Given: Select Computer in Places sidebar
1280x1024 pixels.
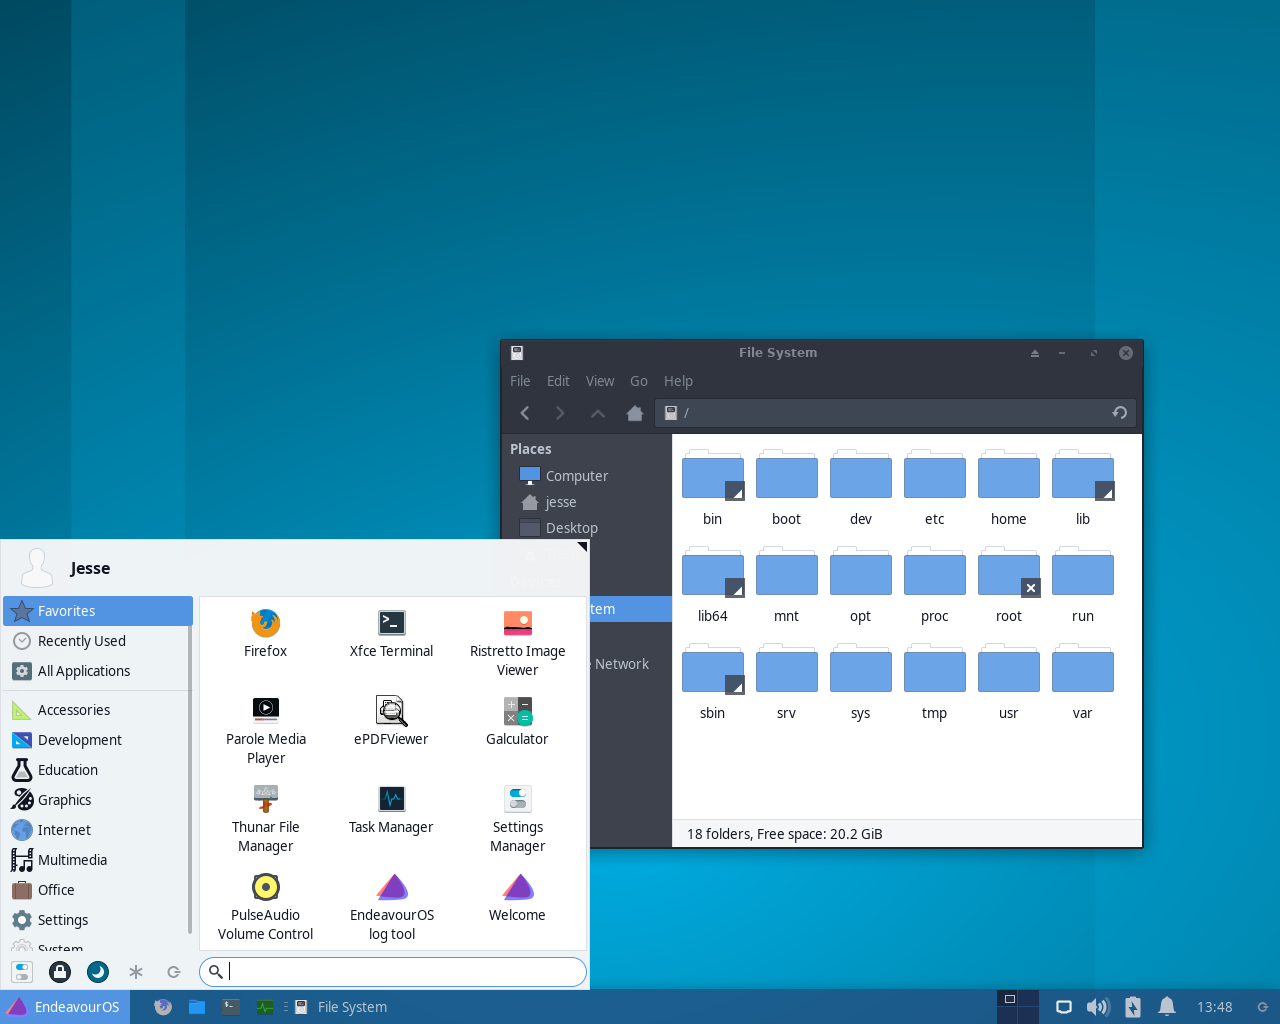Looking at the screenshot, I should 586,476.
